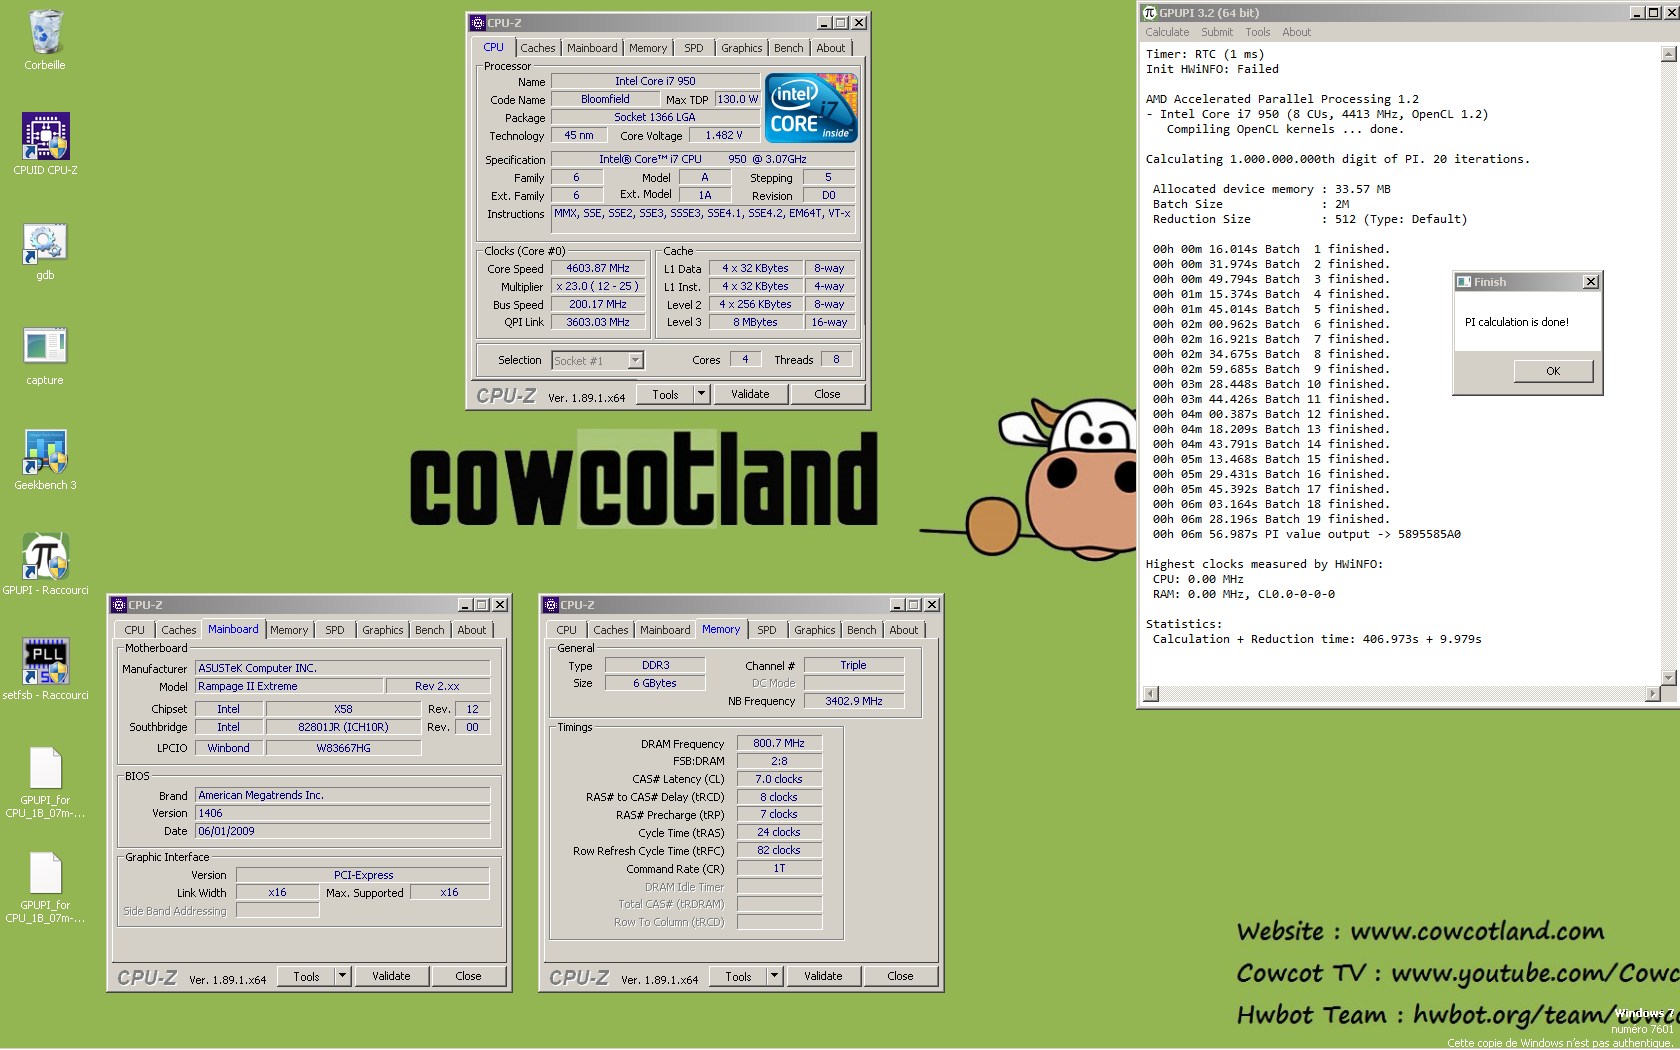Open the Socket #1 selection dropdown
Screen dimensions: 1680x1050
(x=635, y=360)
